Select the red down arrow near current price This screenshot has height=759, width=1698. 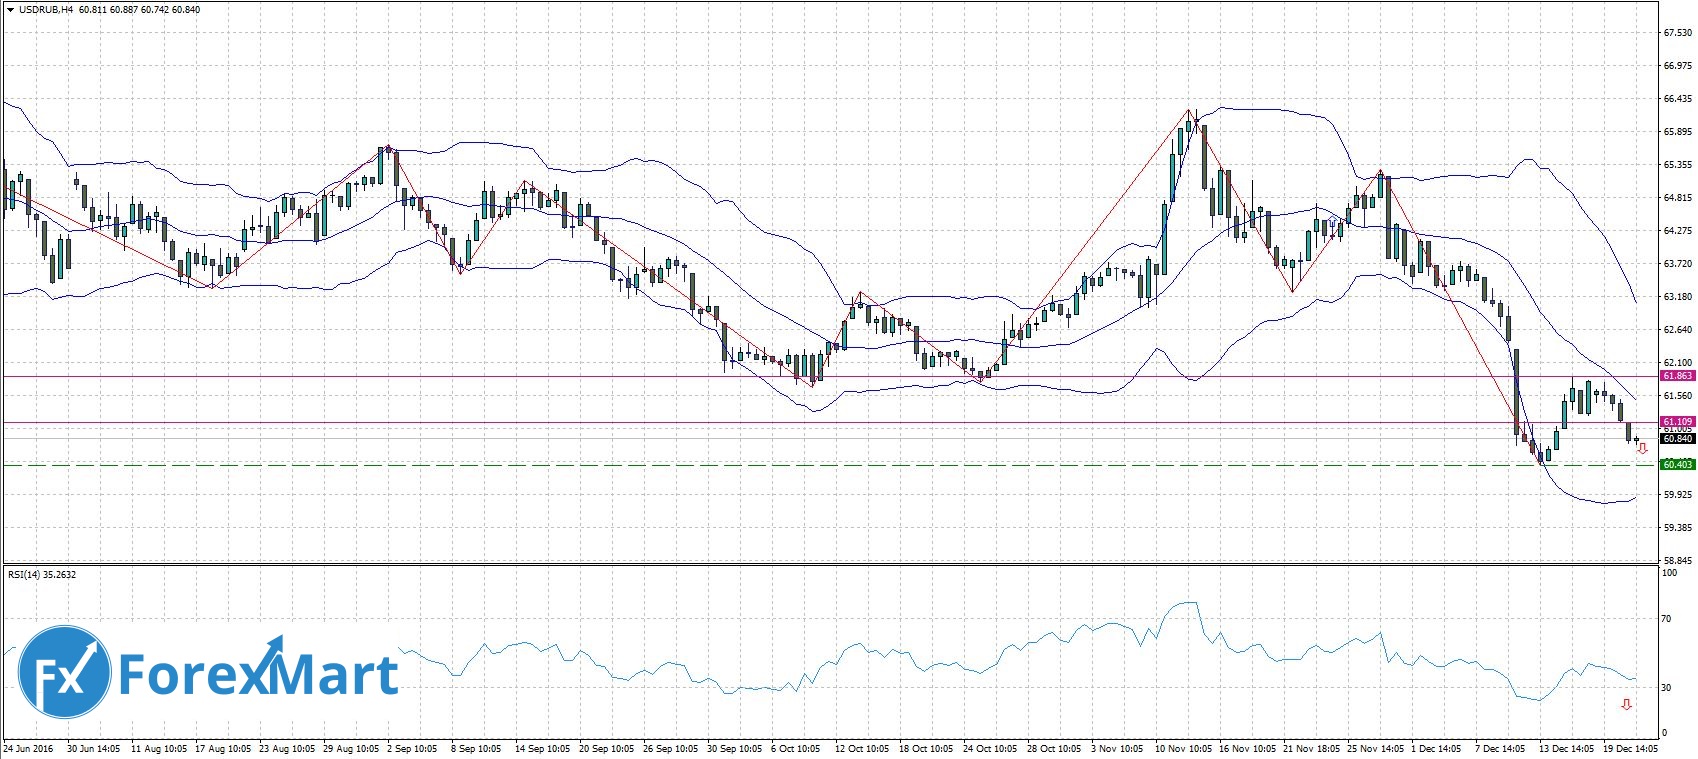1642,449
